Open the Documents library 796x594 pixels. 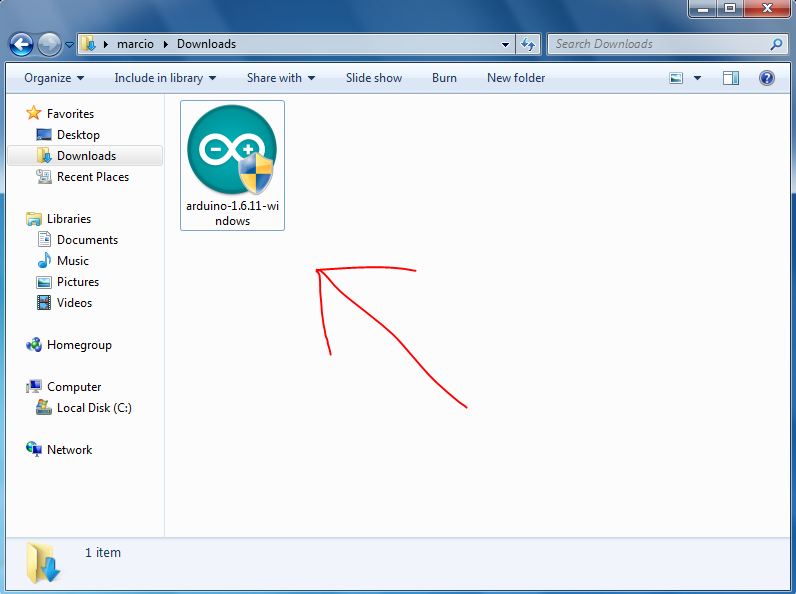(87, 240)
